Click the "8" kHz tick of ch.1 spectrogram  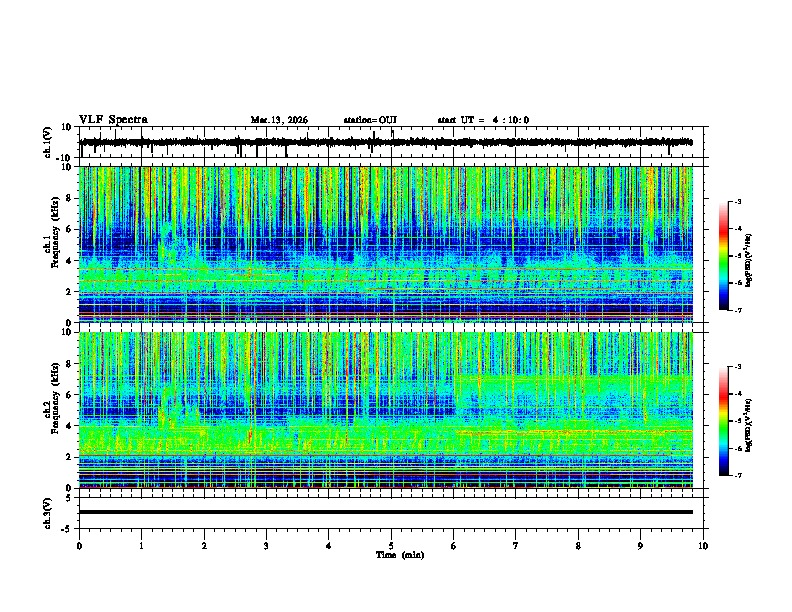pos(70,198)
